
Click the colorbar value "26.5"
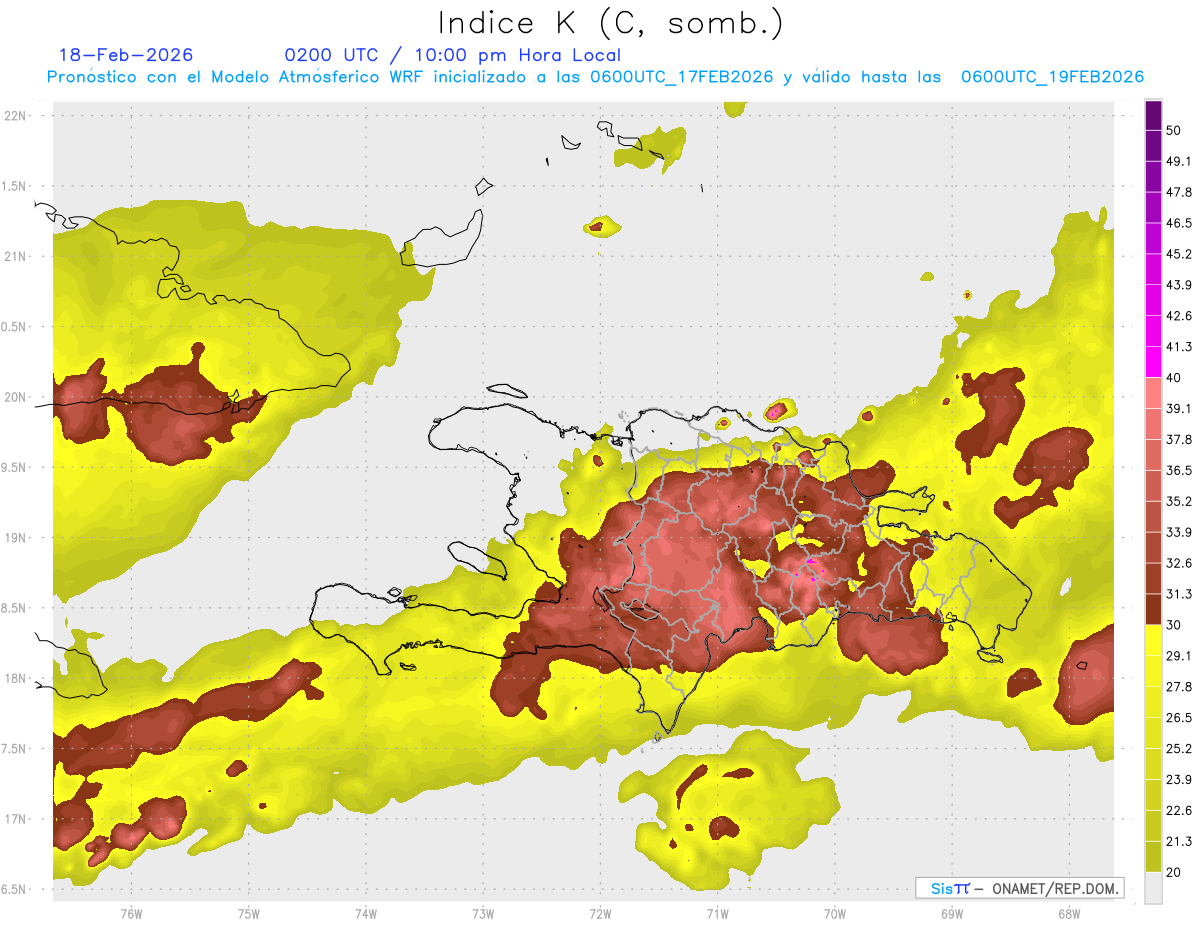[x=1179, y=718]
